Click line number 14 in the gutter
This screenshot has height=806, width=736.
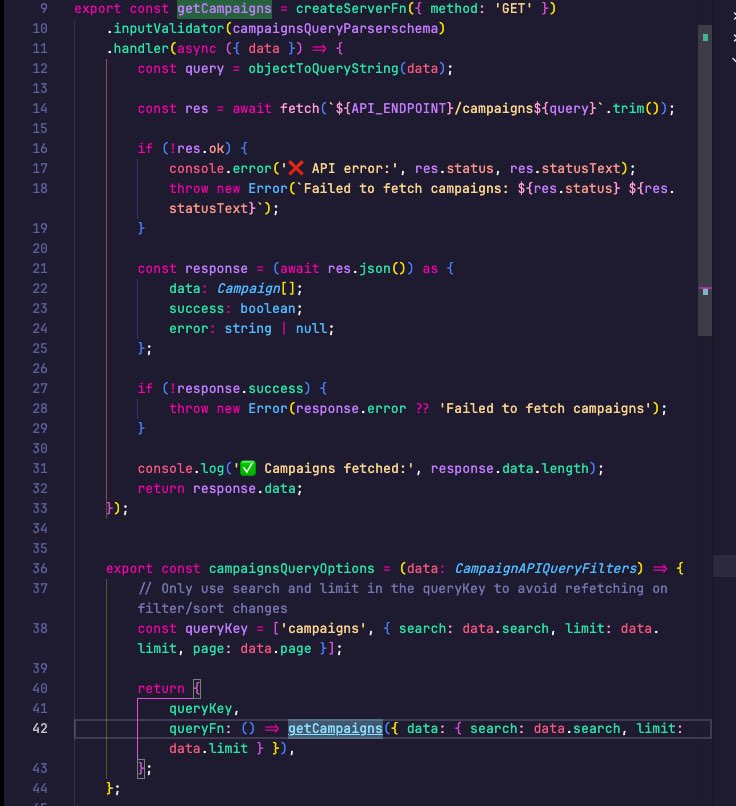40,108
